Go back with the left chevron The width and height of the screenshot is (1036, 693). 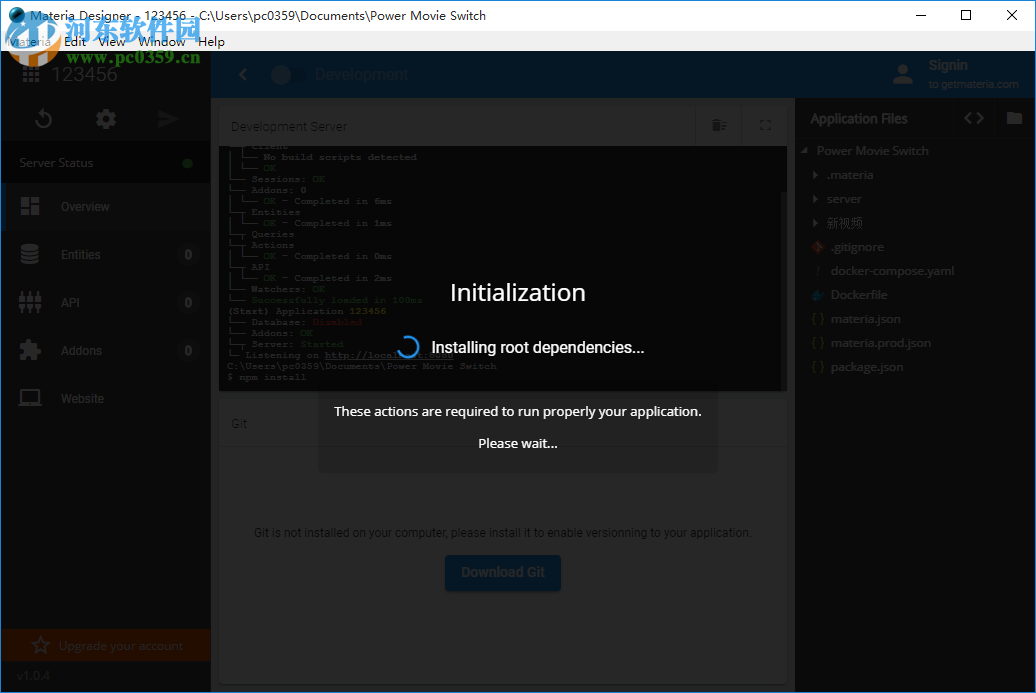[243, 75]
